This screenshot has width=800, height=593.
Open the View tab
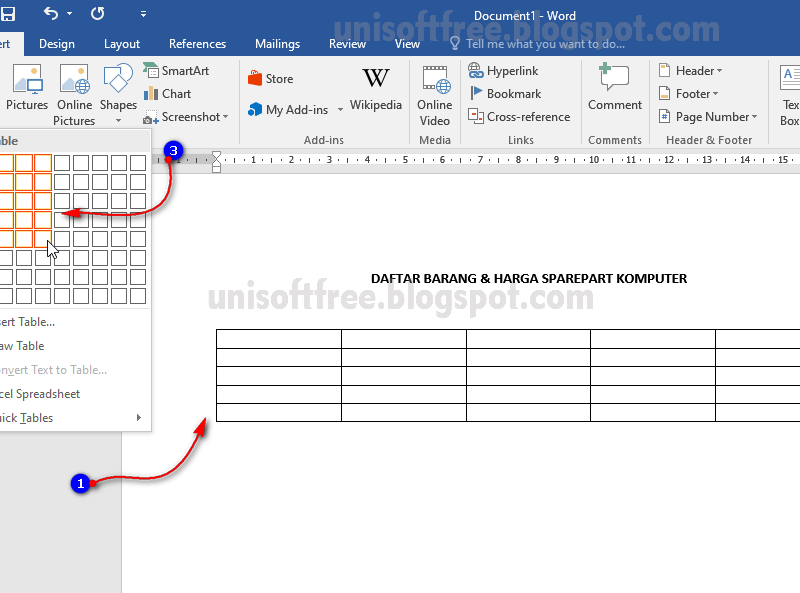coord(407,44)
